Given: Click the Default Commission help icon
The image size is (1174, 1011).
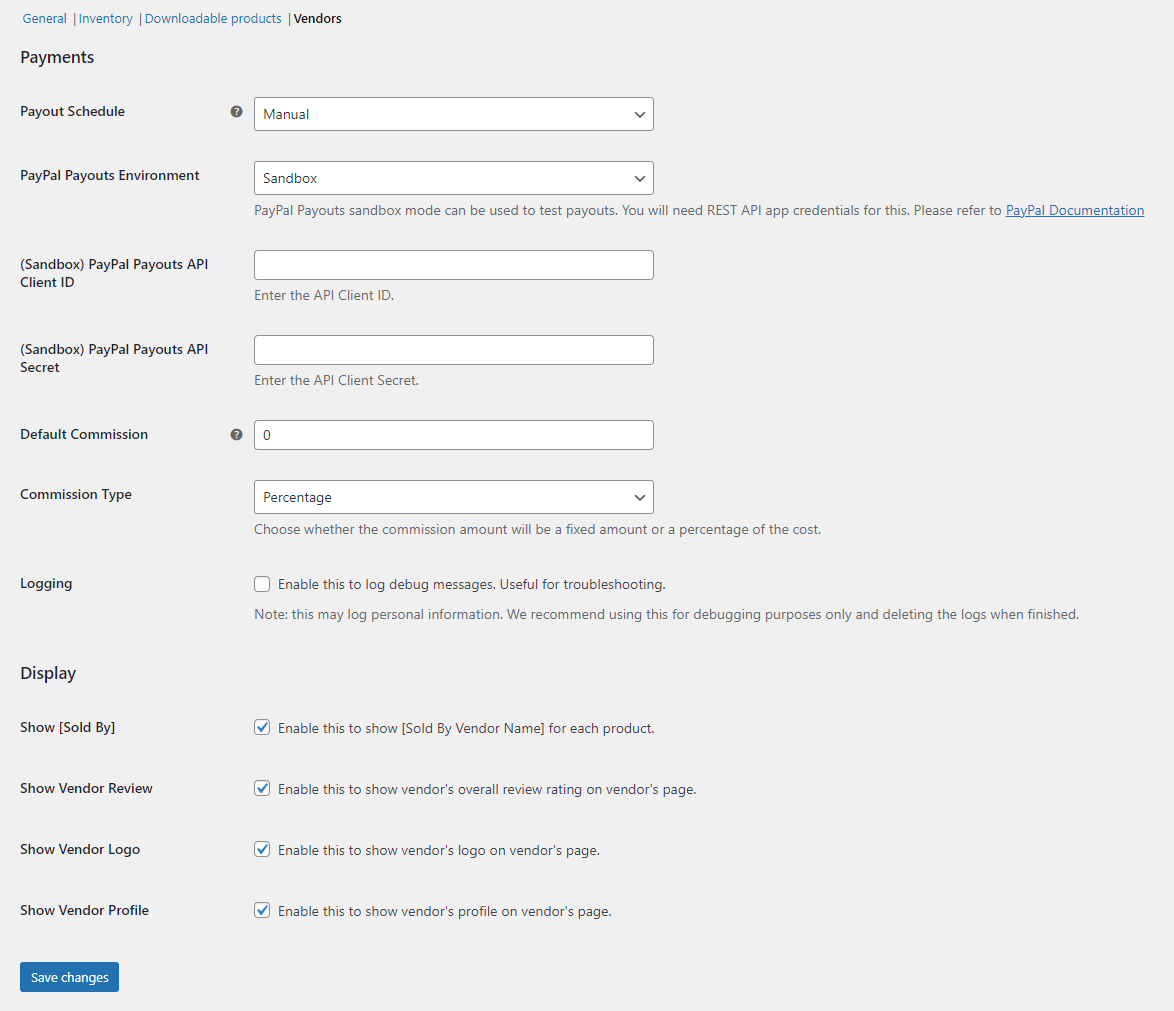Looking at the screenshot, I should pyautogui.click(x=237, y=434).
